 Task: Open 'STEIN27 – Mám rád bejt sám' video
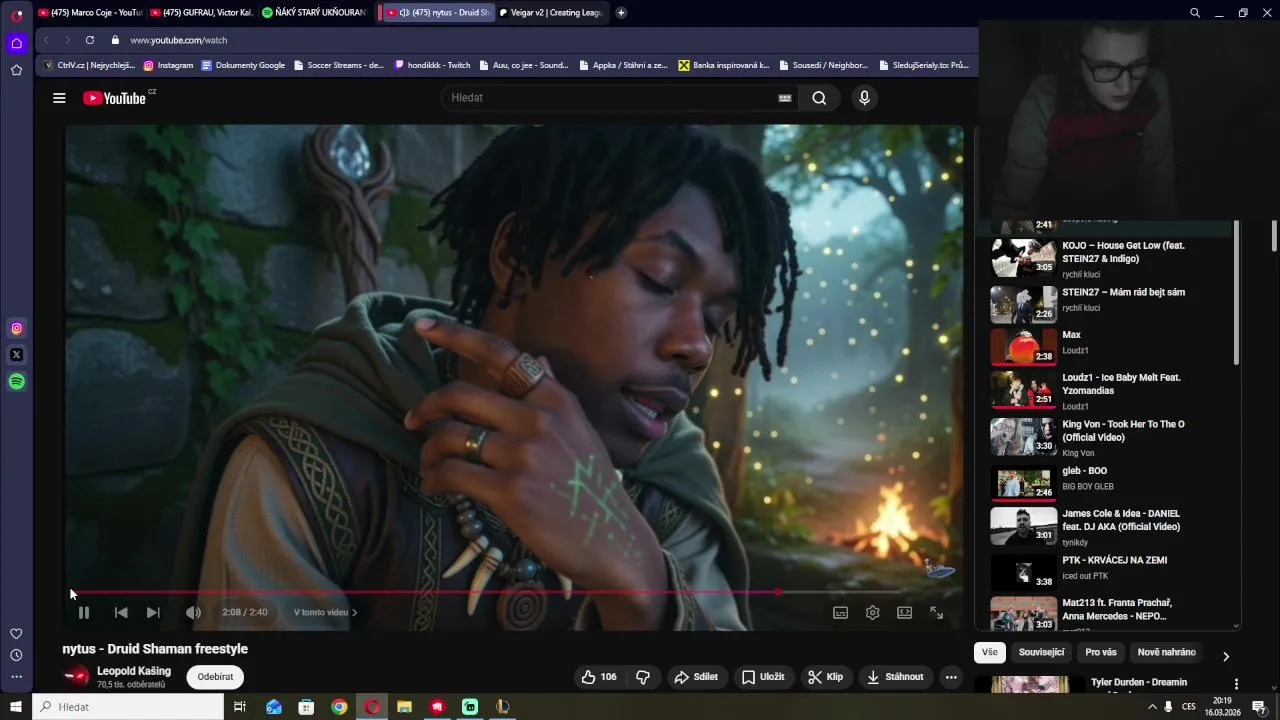point(1123,292)
